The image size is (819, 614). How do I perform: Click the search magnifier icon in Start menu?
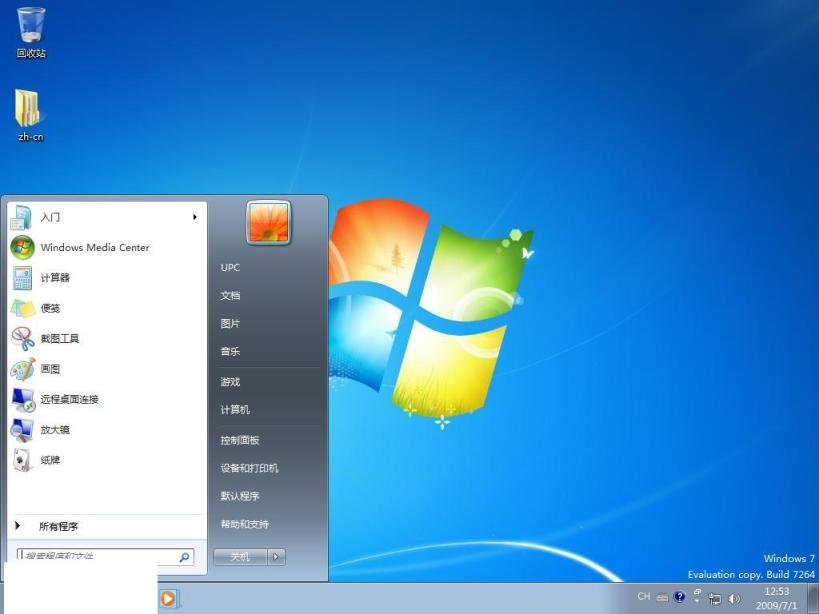(184, 558)
